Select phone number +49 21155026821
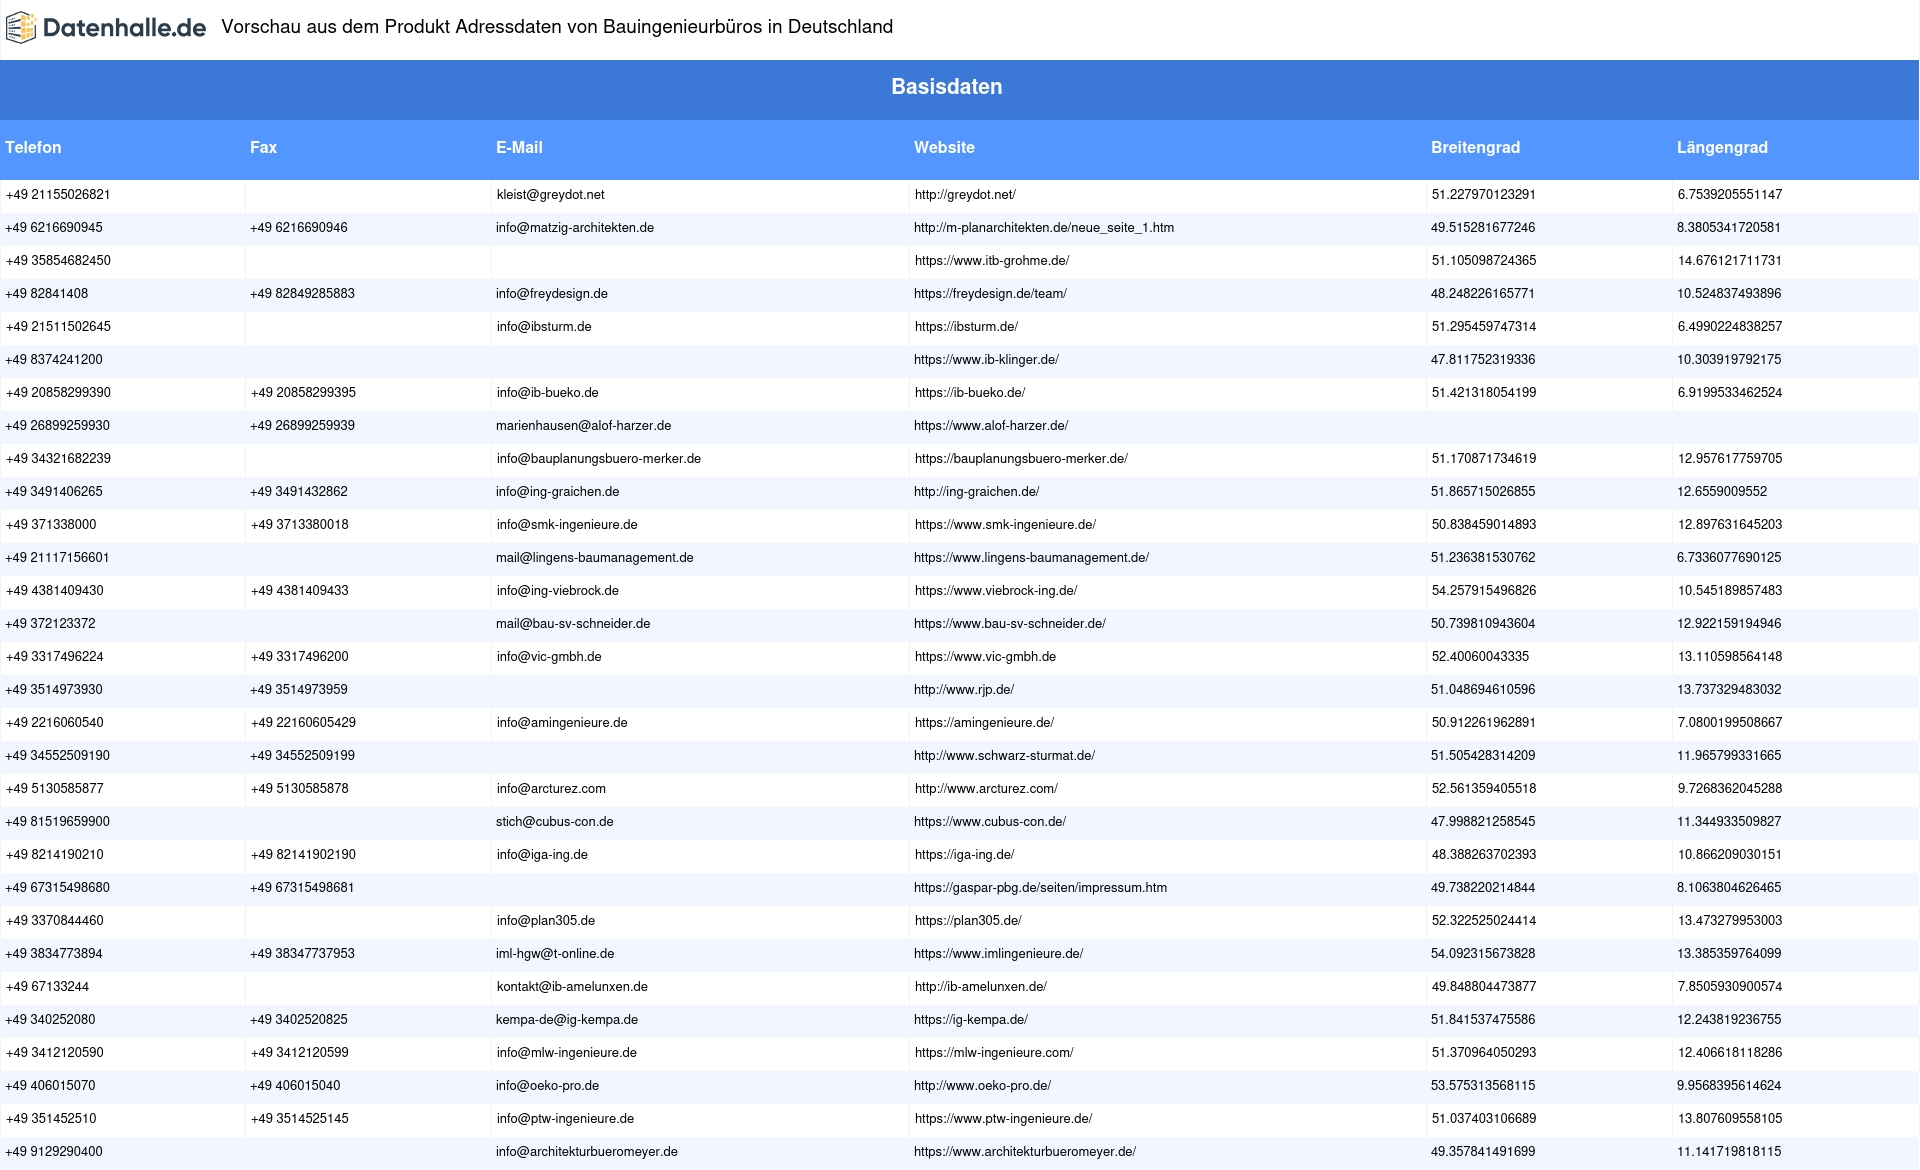 pyautogui.click(x=58, y=195)
